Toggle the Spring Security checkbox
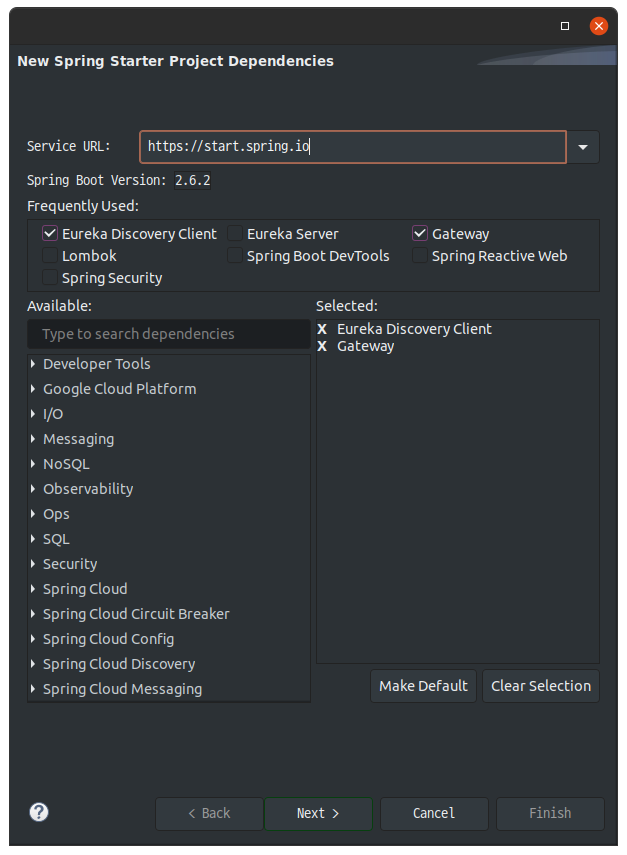Image resolution: width=627 pixels, height=855 pixels. [x=50, y=278]
